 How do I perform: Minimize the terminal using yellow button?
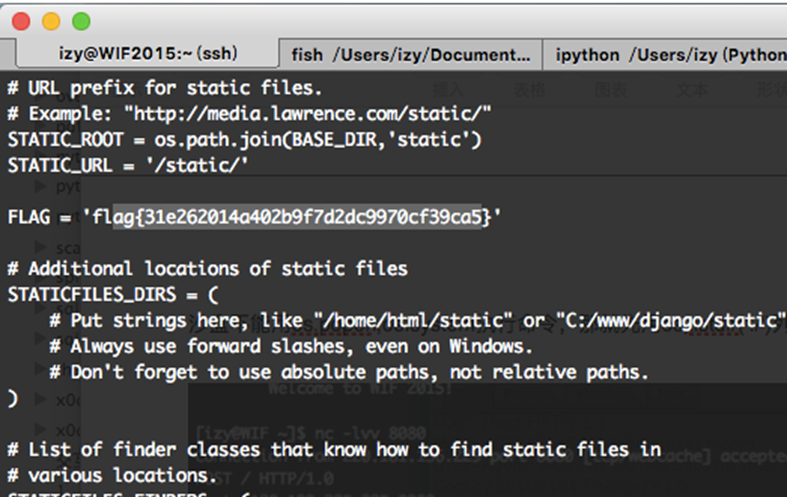coord(50,20)
